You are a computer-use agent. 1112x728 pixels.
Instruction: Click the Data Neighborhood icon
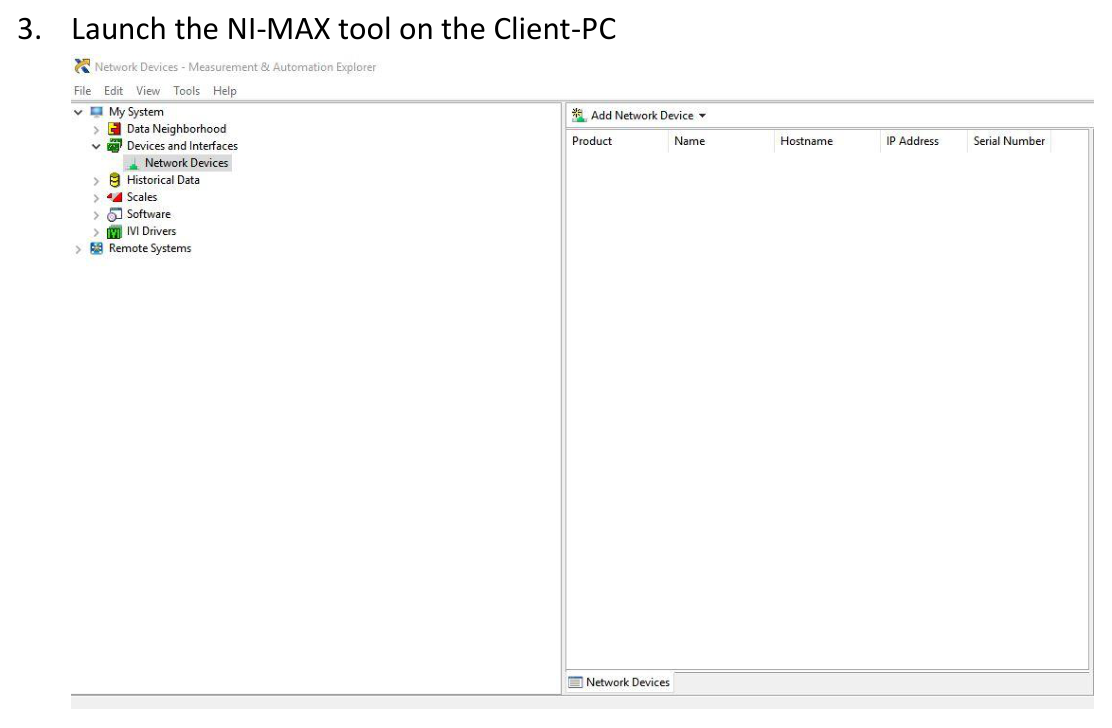click(x=114, y=129)
